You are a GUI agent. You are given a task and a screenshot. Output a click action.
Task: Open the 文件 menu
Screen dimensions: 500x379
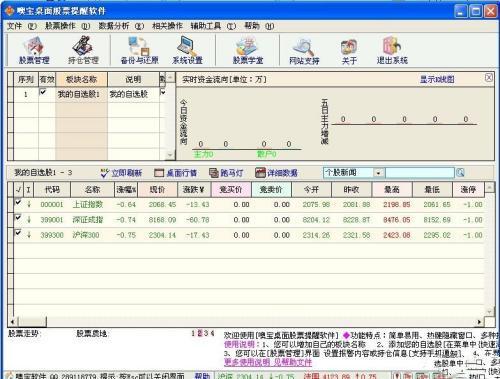click(x=22, y=26)
